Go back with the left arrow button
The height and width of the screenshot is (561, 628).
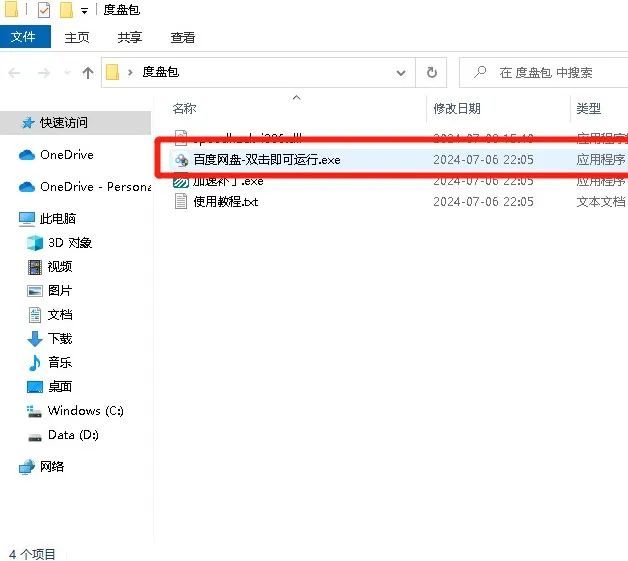click(x=14, y=73)
